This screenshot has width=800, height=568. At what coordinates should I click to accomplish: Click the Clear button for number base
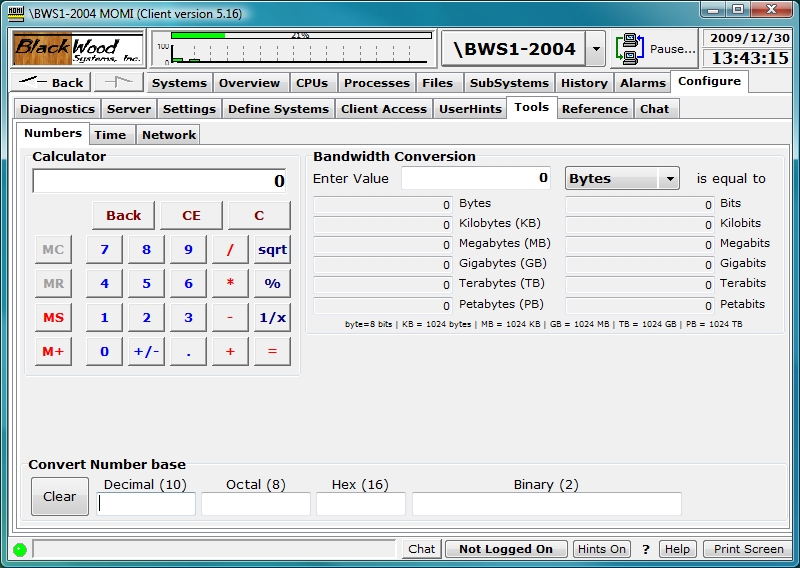[x=59, y=497]
